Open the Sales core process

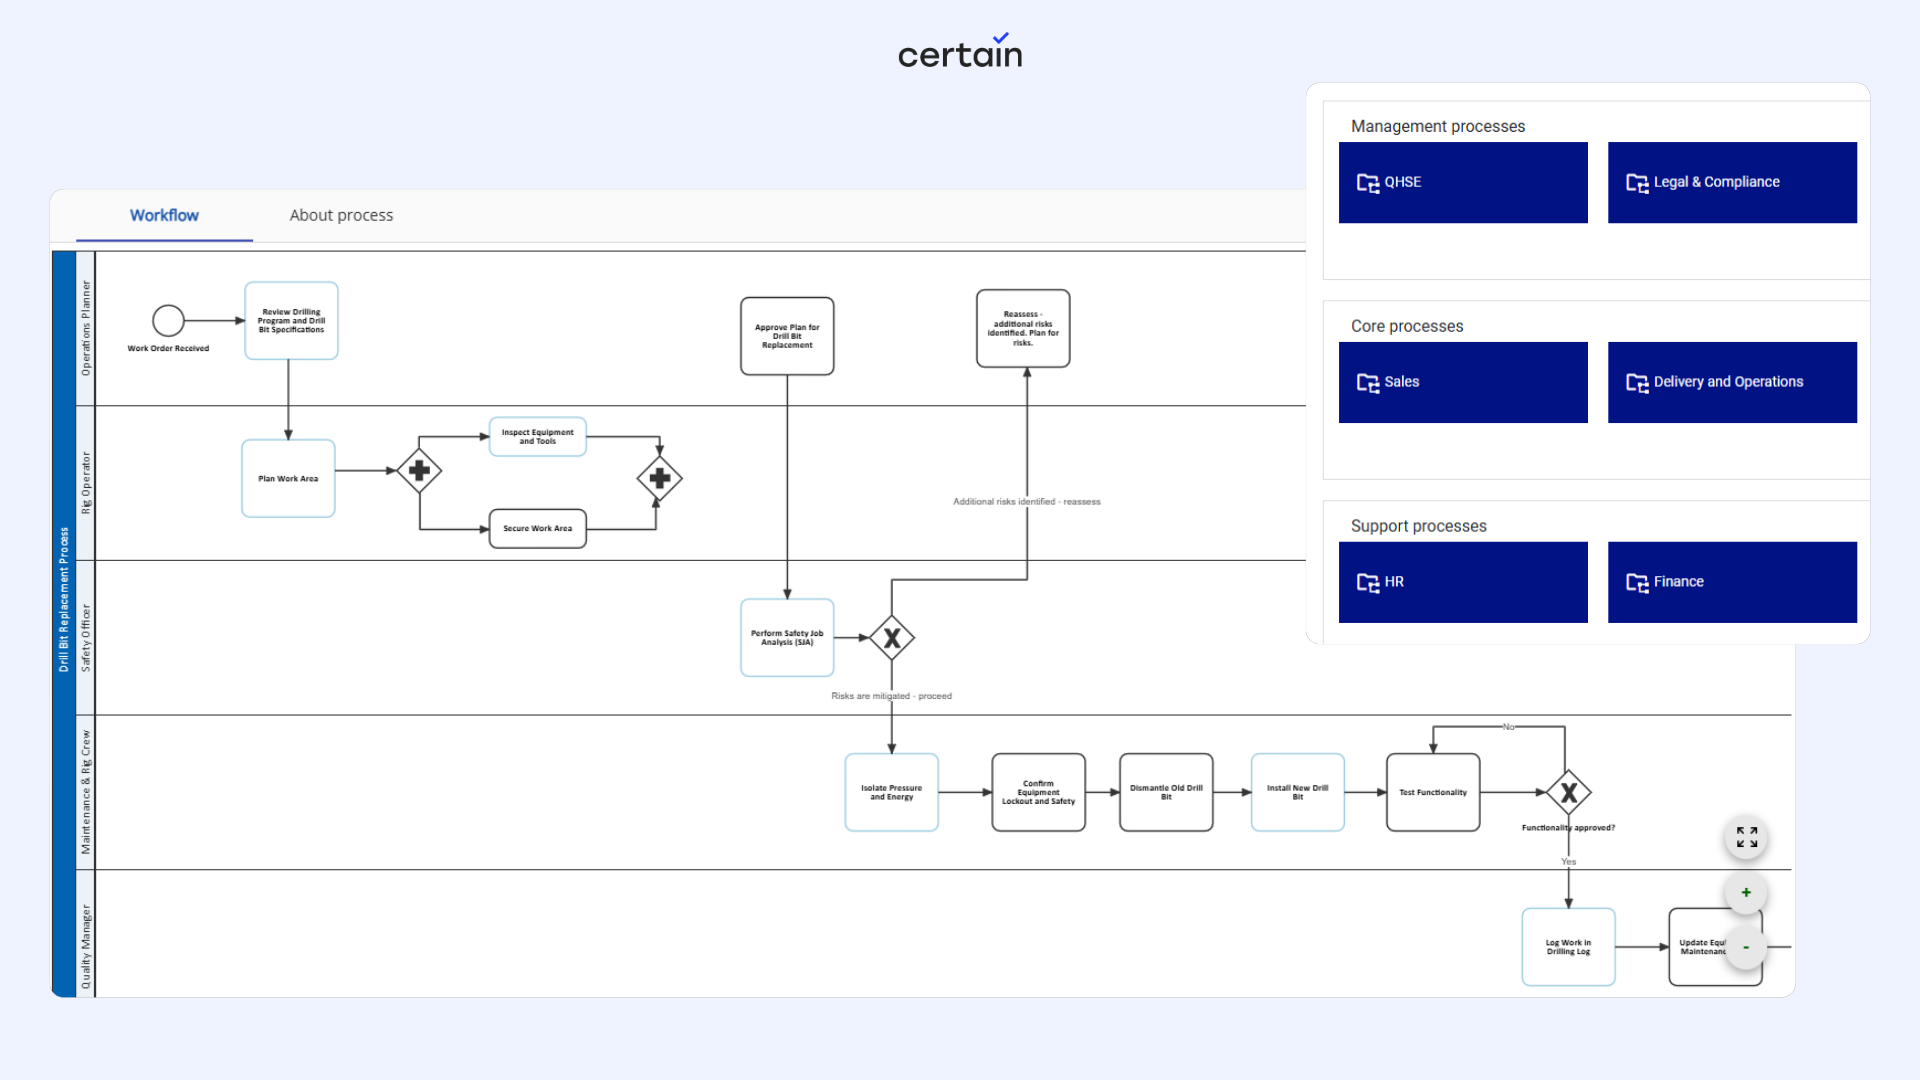click(x=1462, y=382)
